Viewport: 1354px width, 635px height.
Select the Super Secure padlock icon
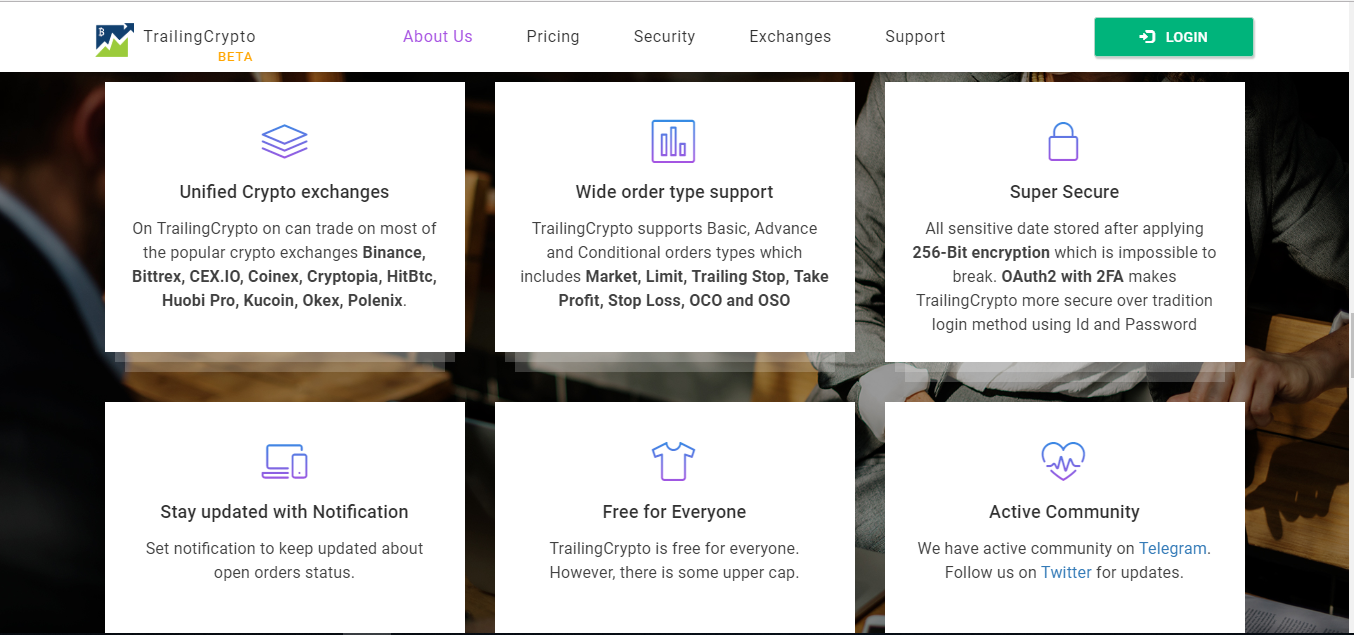click(x=1064, y=140)
